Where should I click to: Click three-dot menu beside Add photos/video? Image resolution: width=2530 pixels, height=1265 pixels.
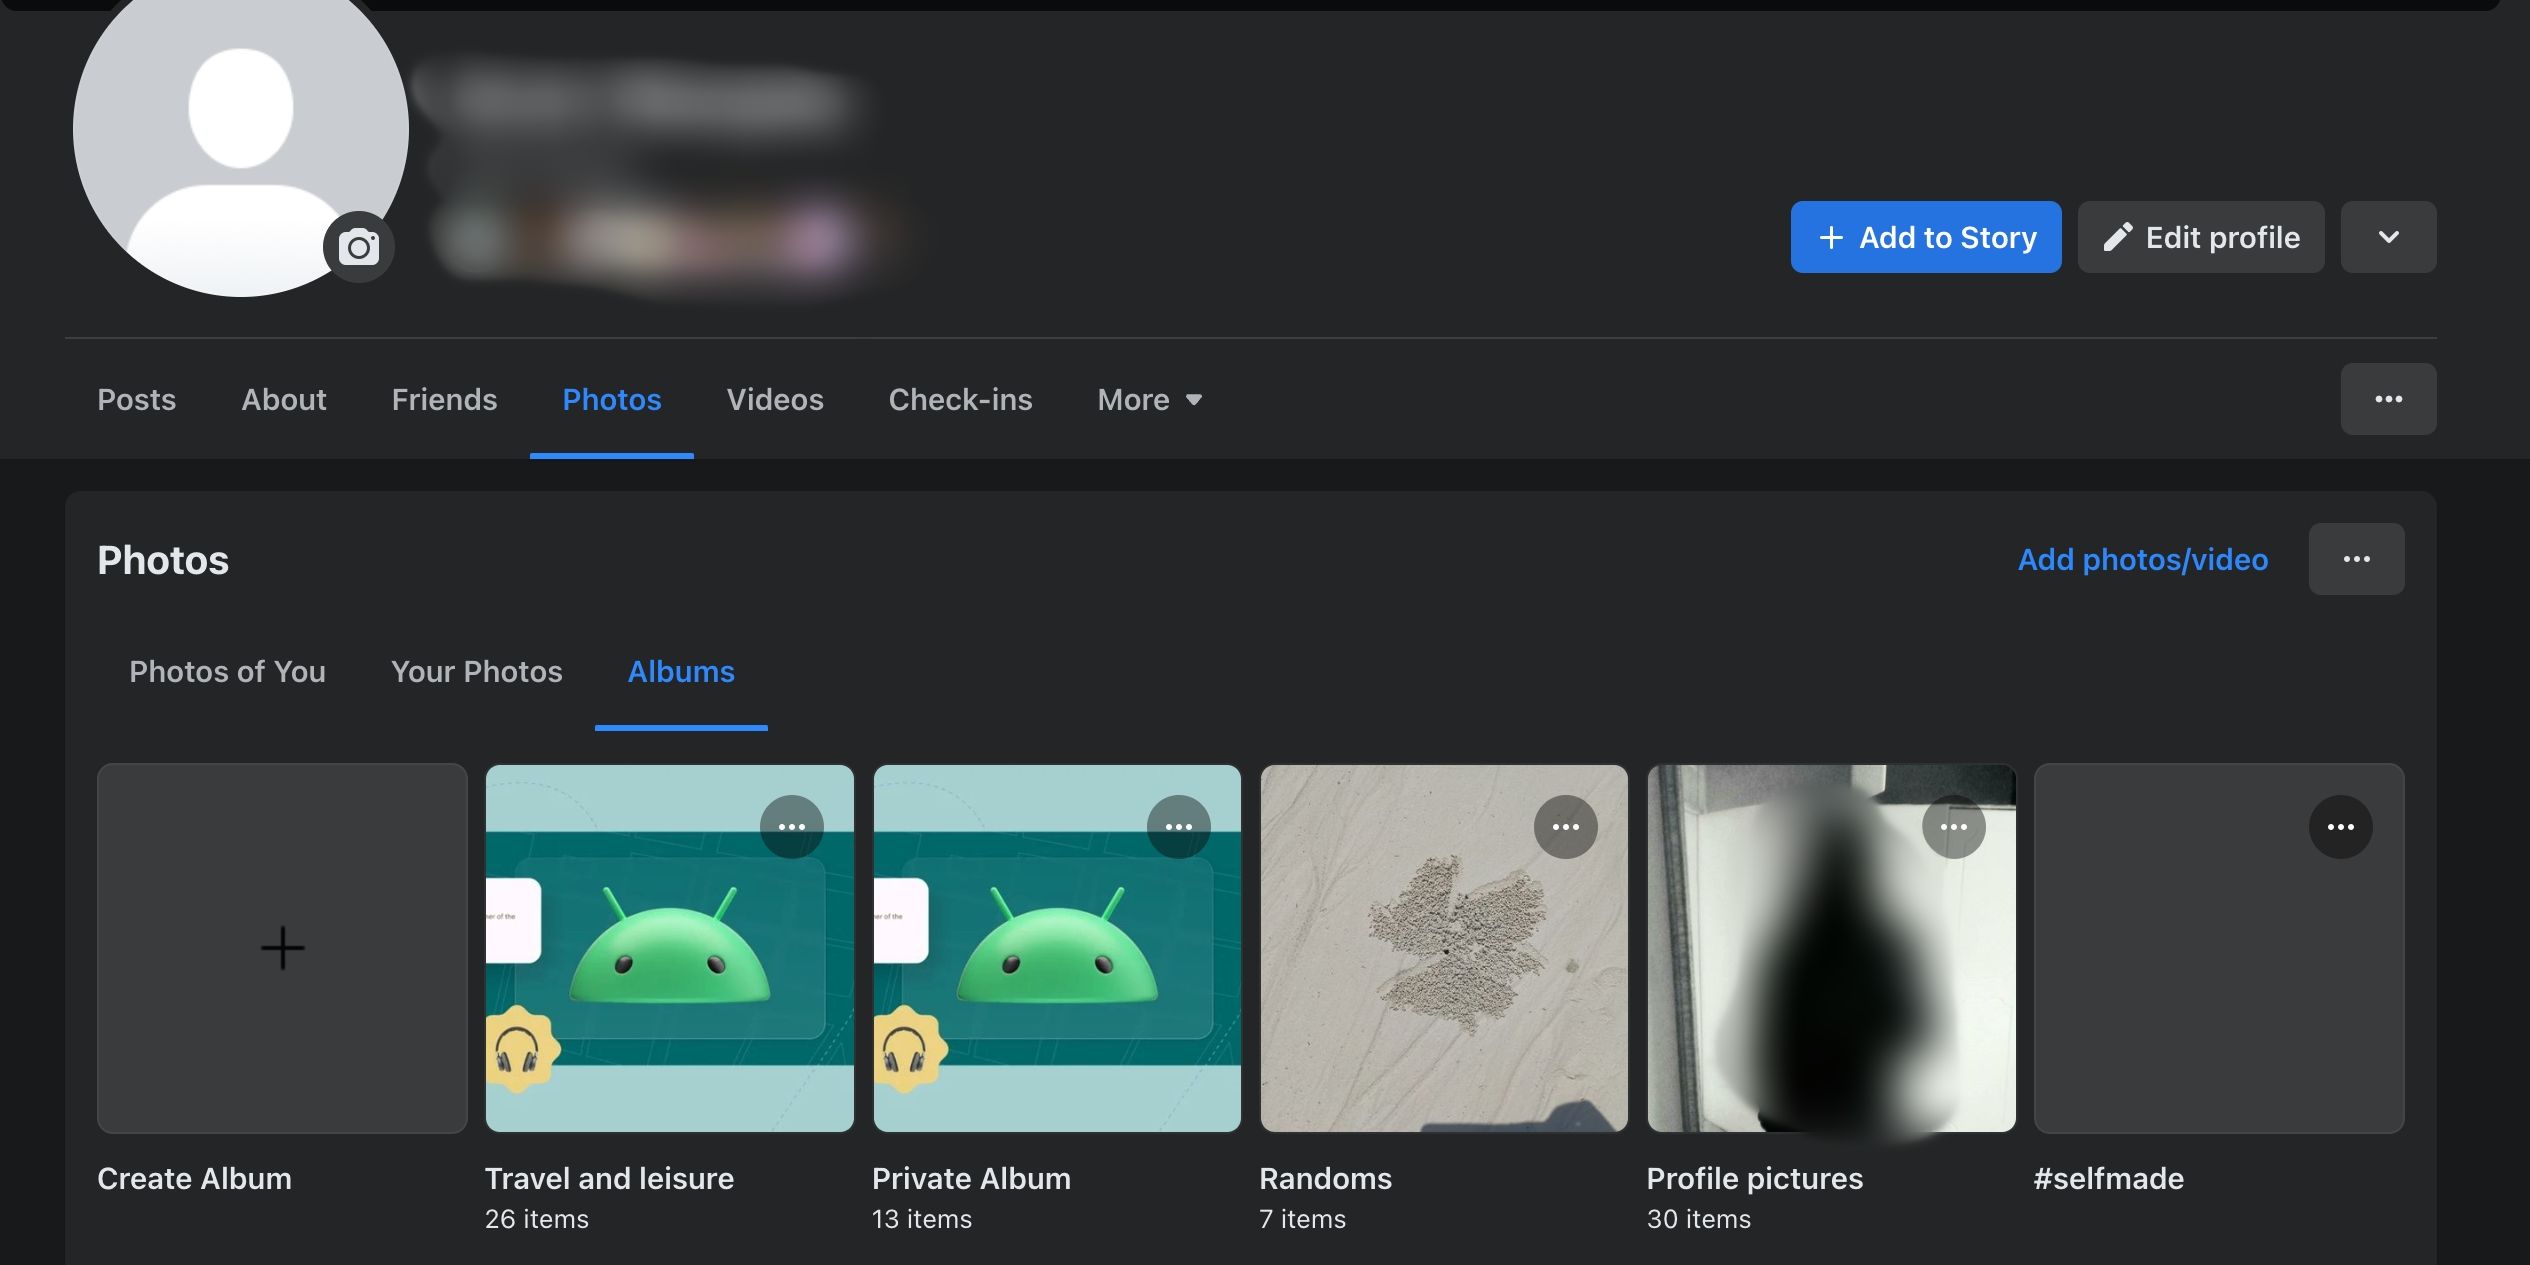tap(2356, 559)
